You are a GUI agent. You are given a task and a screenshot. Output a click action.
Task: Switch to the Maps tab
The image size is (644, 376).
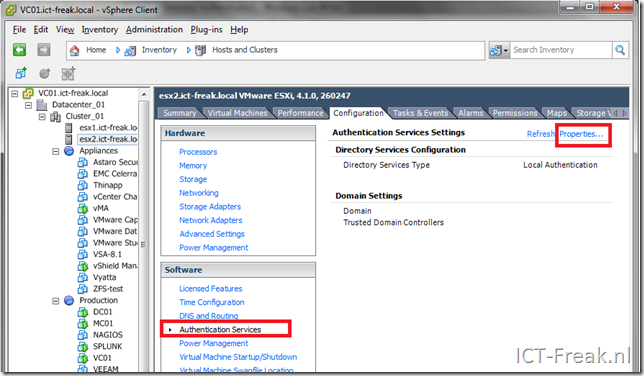coord(557,113)
